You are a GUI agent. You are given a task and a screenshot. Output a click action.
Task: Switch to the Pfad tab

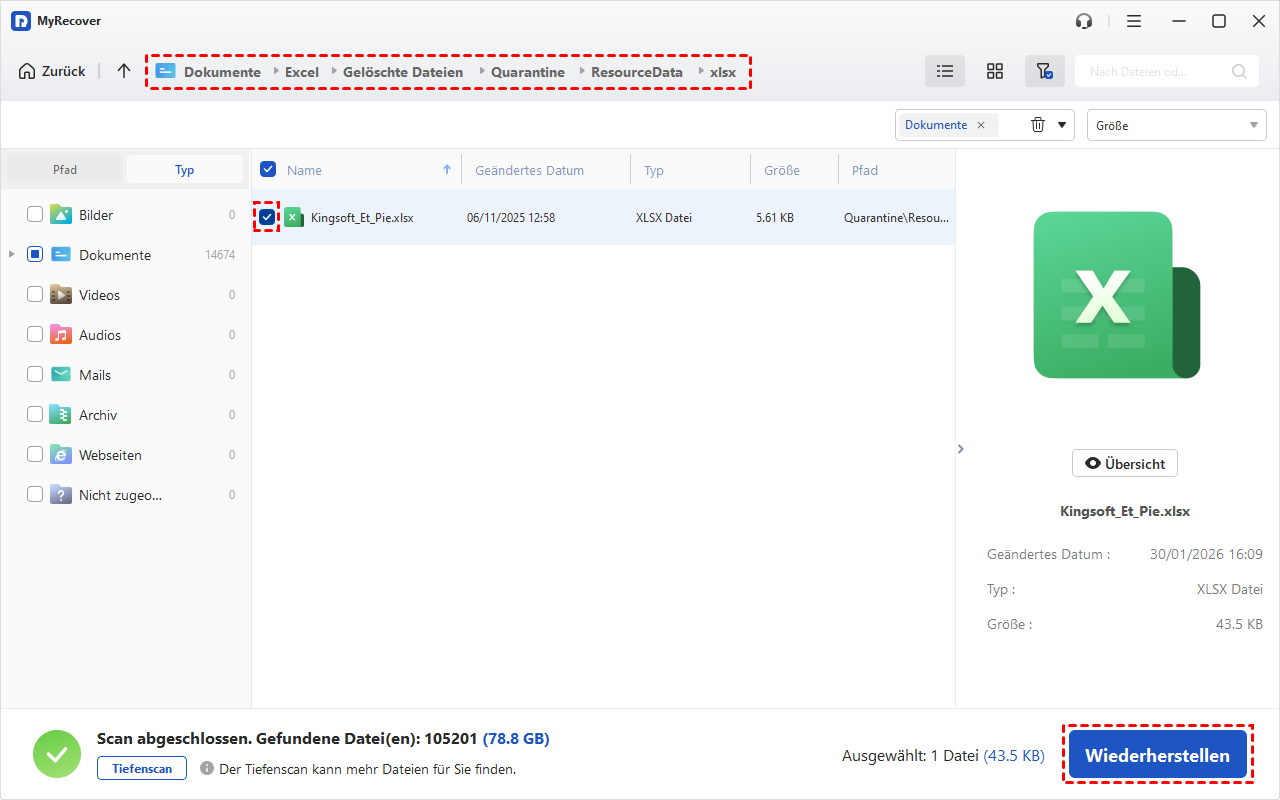tap(65, 170)
